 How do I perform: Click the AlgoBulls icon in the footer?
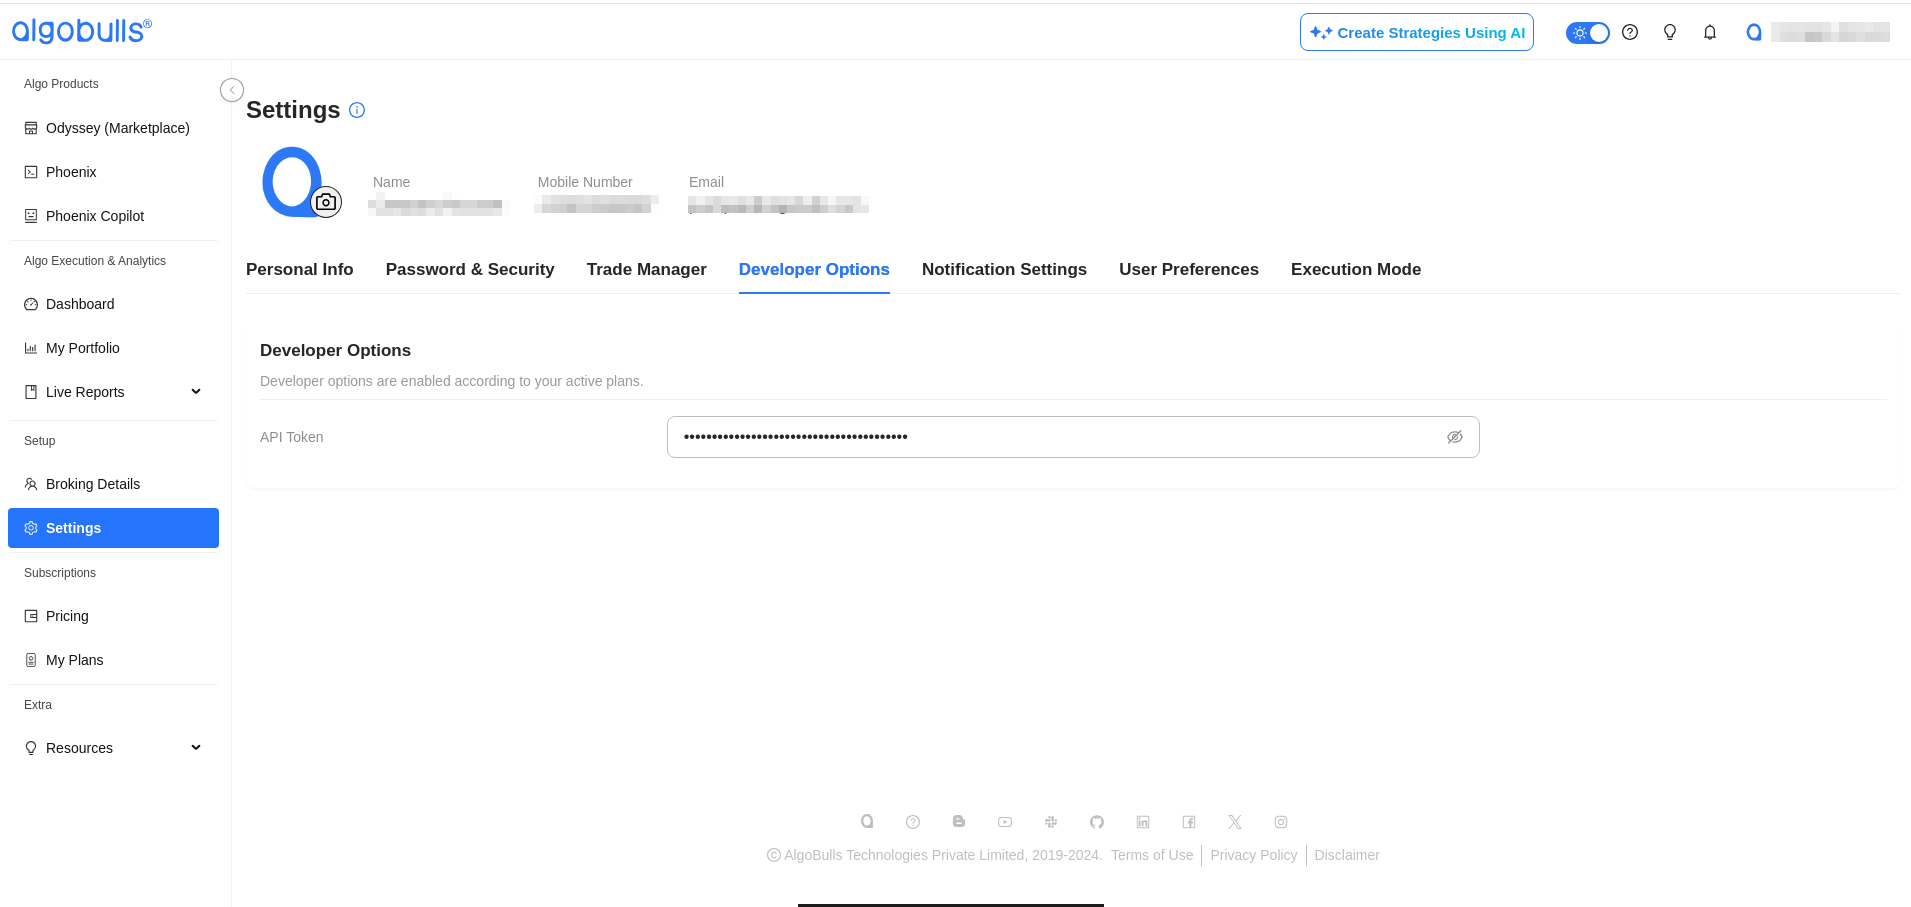tap(867, 822)
